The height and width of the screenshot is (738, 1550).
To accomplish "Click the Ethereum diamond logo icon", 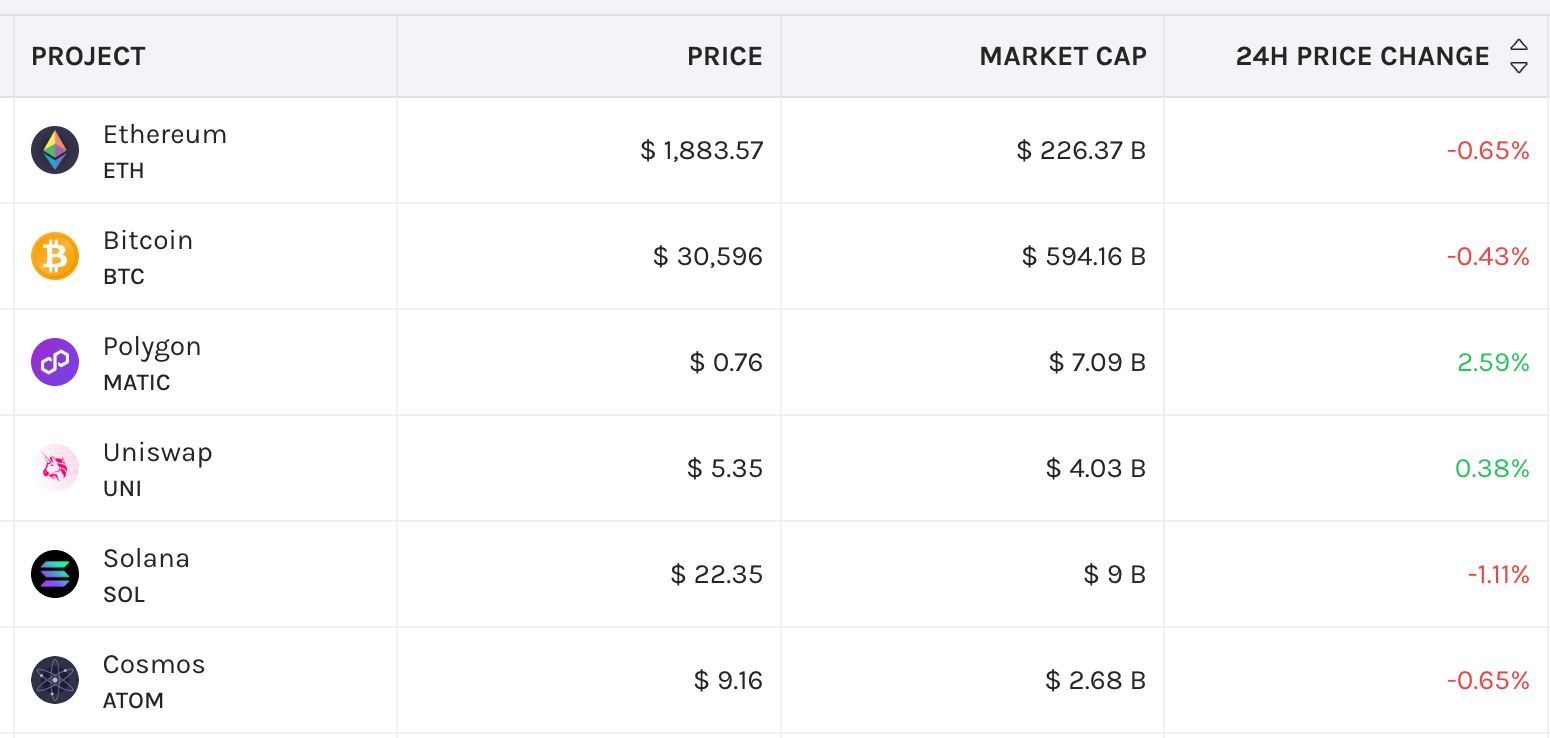I will coord(55,151).
